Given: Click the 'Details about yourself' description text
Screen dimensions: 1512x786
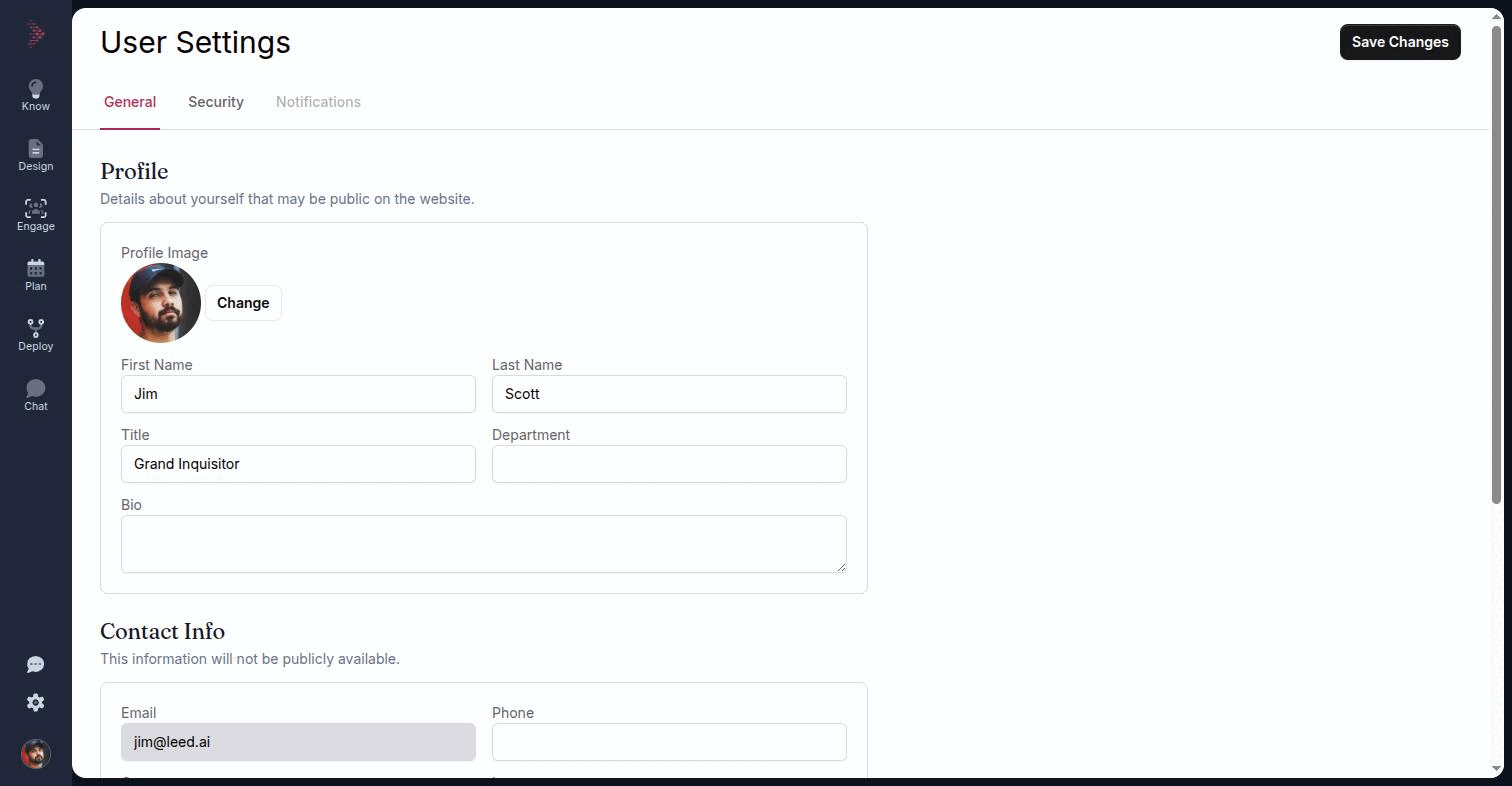Looking at the screenshot, I should (x=287, y=199).
